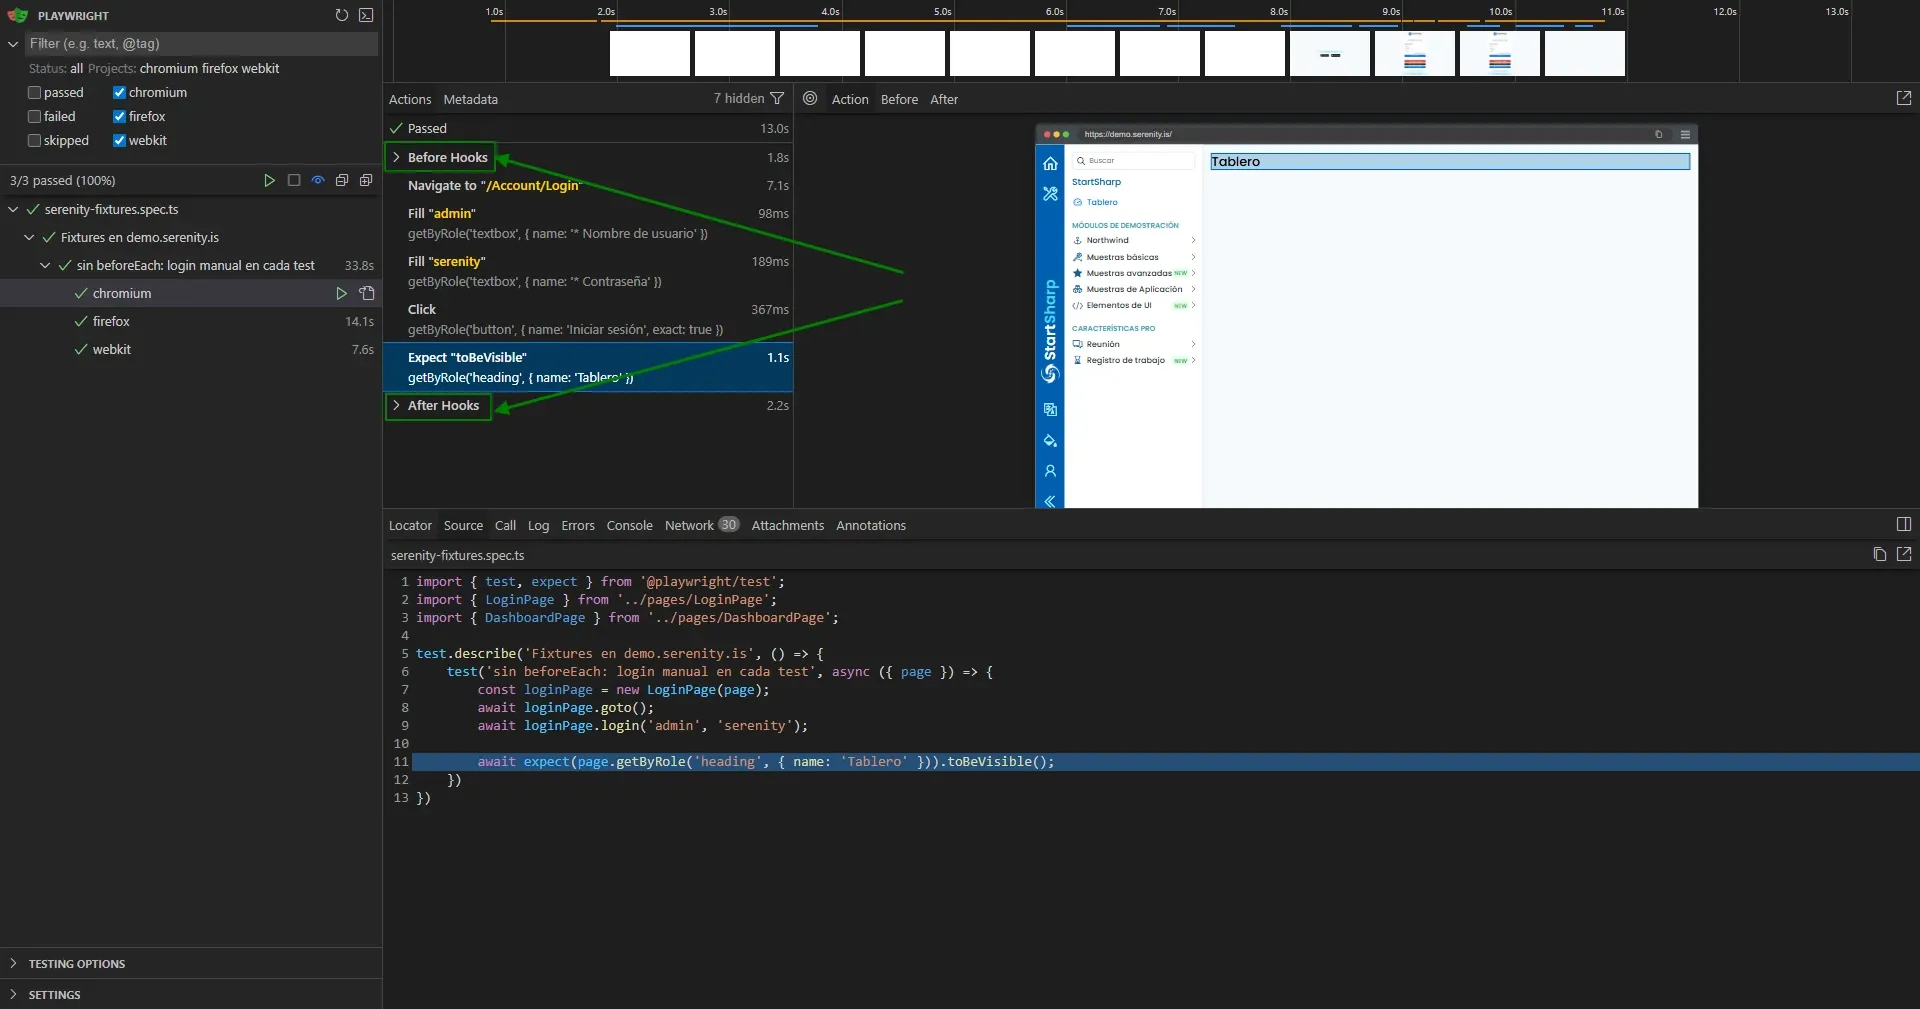The width and height of the screenshot is (1920, 1009).
Task: Toggle the chromium project checkbox
Action: pos(118,92)
